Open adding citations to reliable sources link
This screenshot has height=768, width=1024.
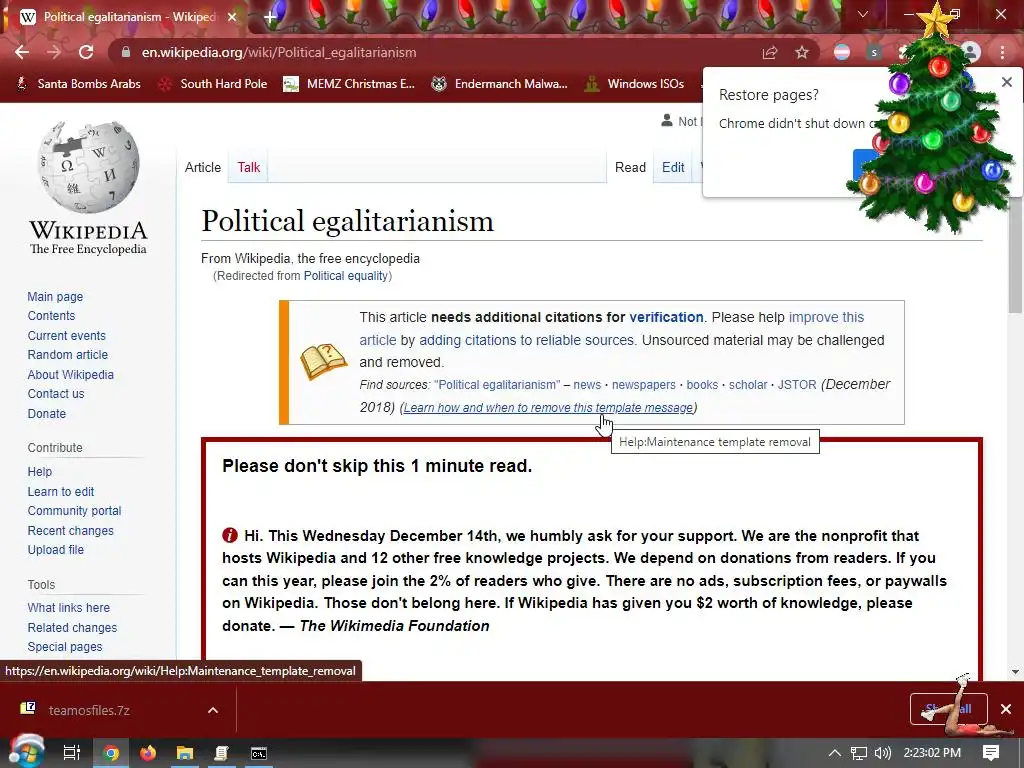[526, 340]
